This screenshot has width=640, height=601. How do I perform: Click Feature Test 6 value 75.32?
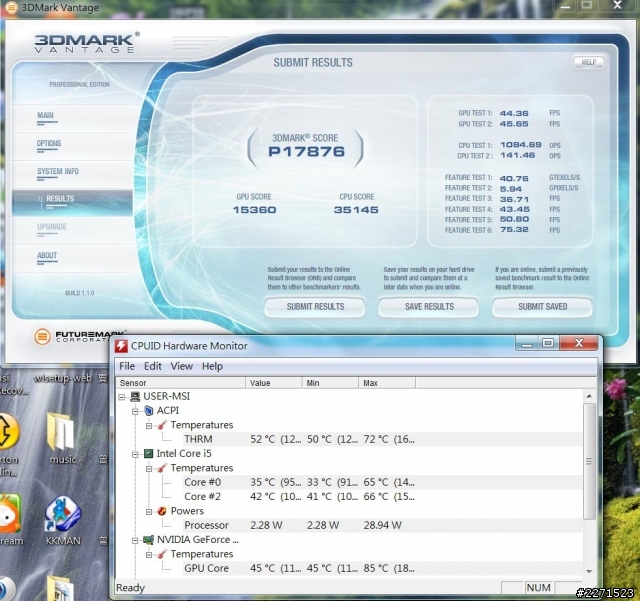514,230
